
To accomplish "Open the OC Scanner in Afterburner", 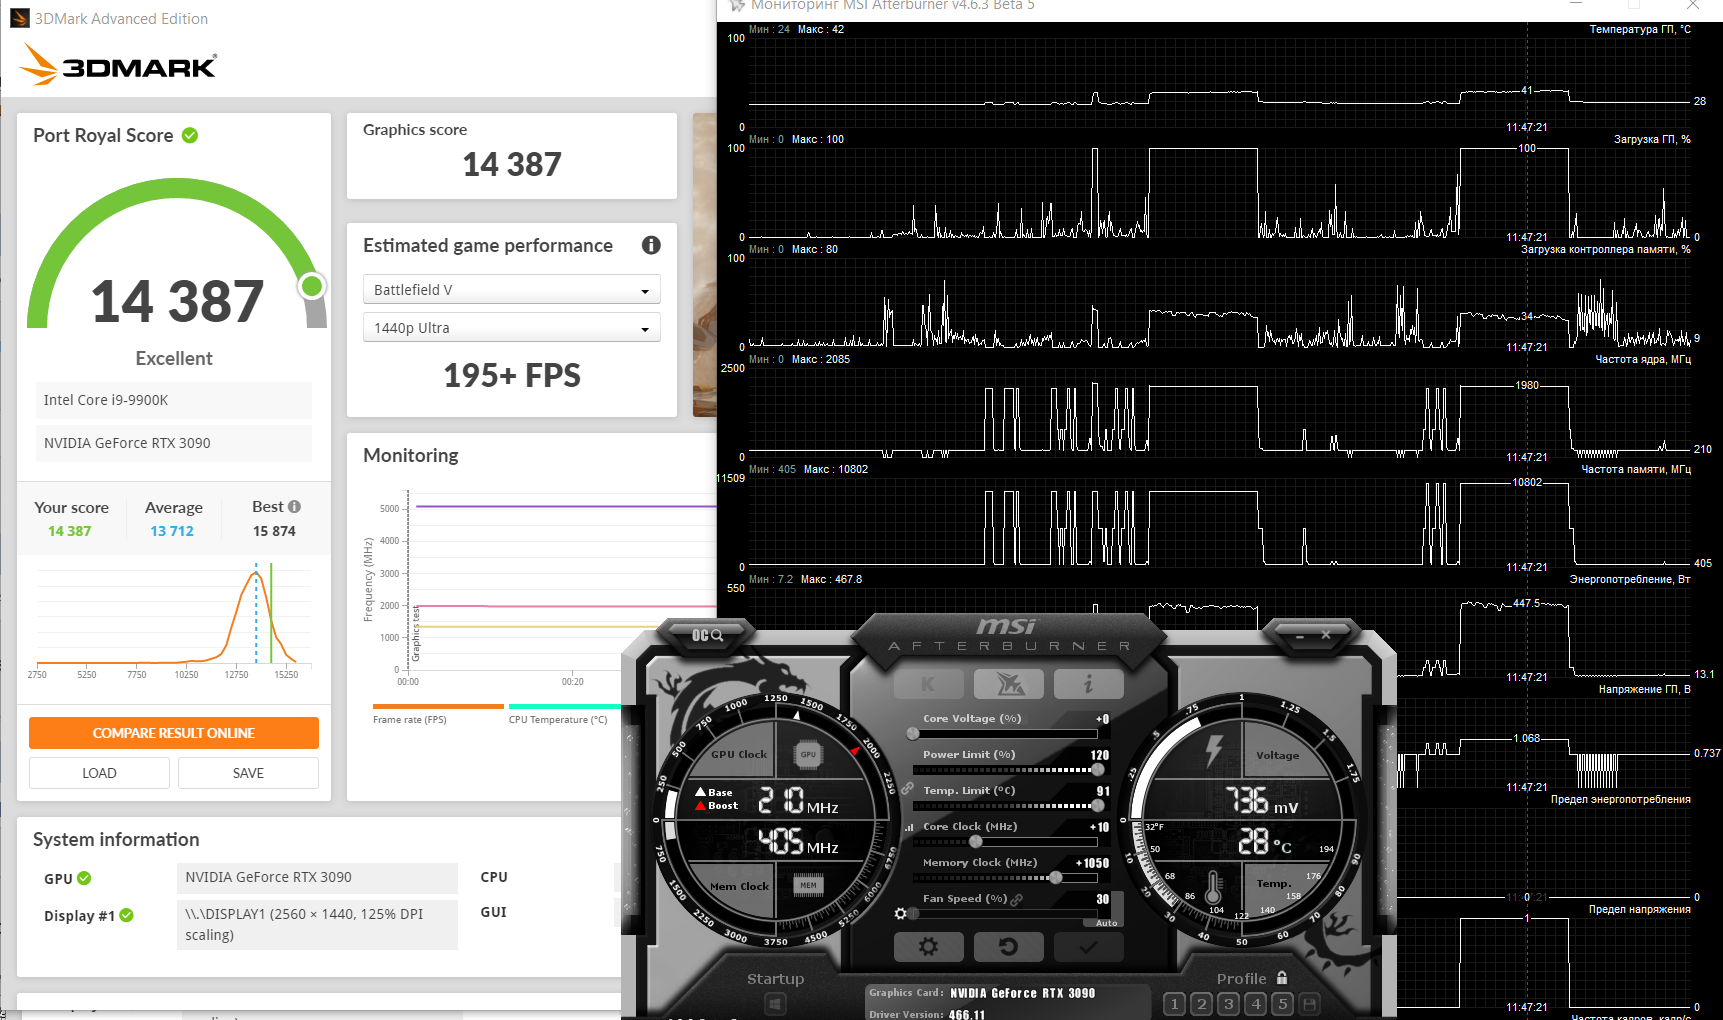I will pos(707,635).
